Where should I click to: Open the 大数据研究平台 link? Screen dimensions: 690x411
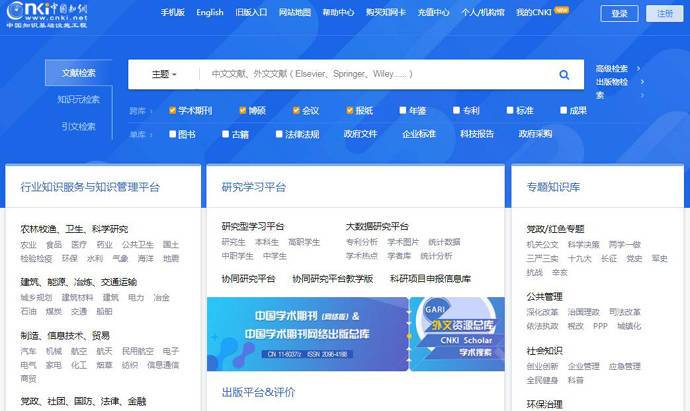click(377, 227)
